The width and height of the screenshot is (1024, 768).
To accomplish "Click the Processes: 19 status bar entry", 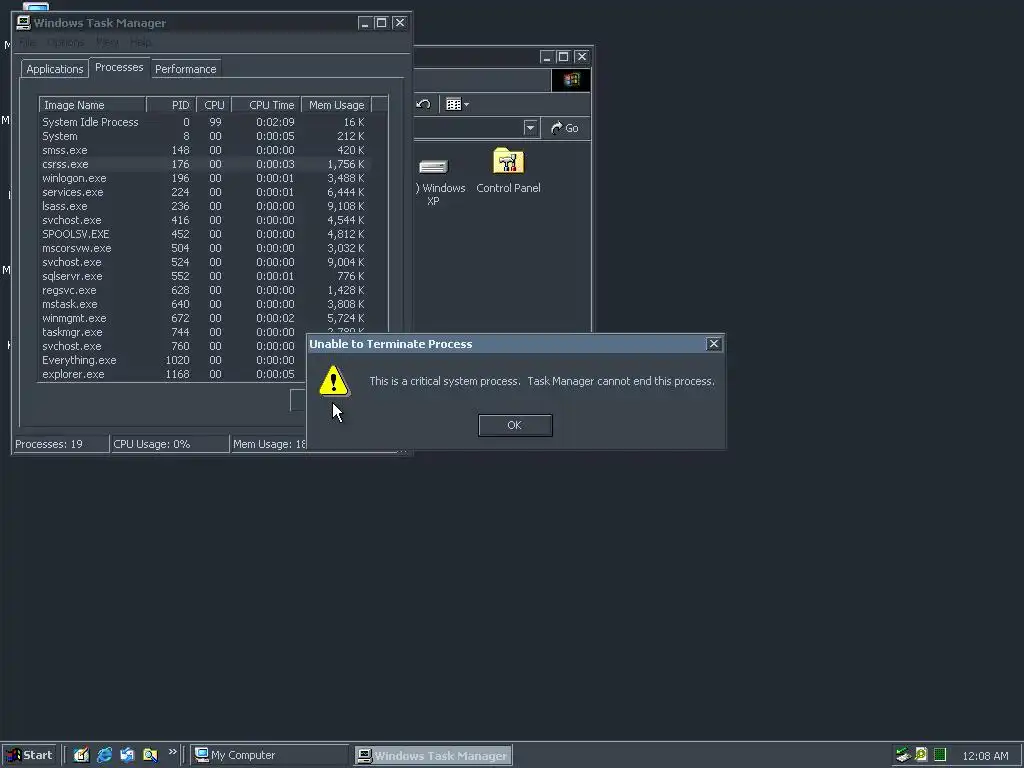I will [61, 444].
